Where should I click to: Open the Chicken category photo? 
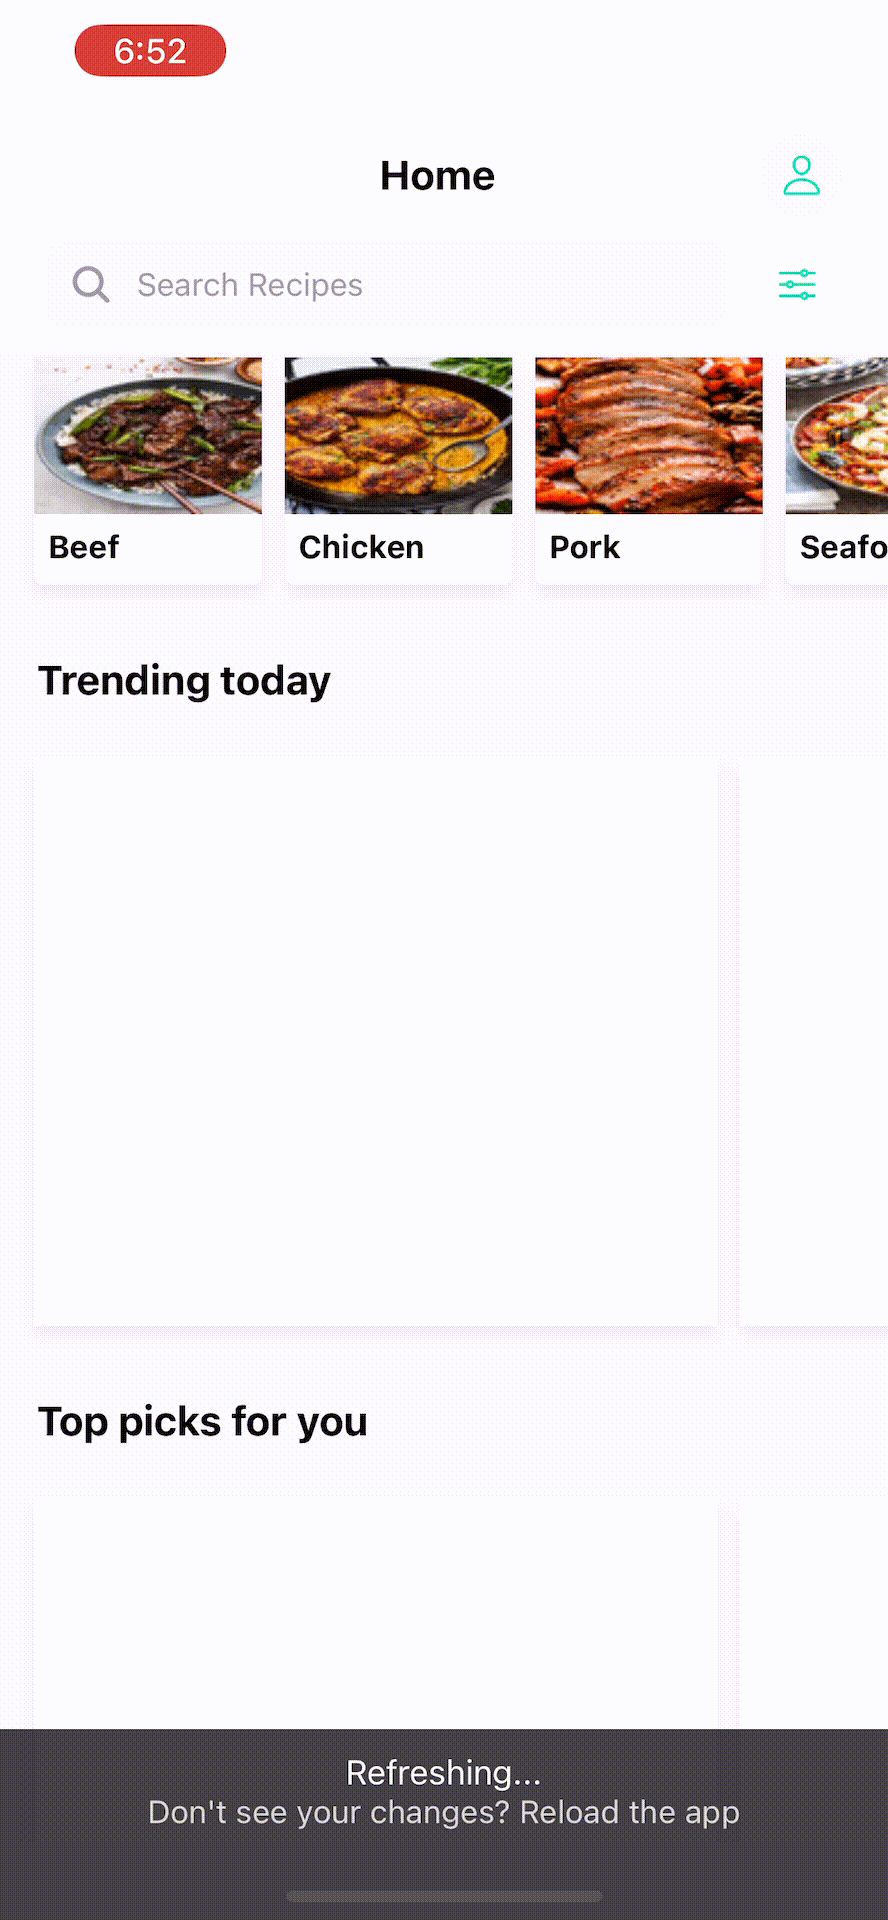pyautogui.click(x=398, y=436)
